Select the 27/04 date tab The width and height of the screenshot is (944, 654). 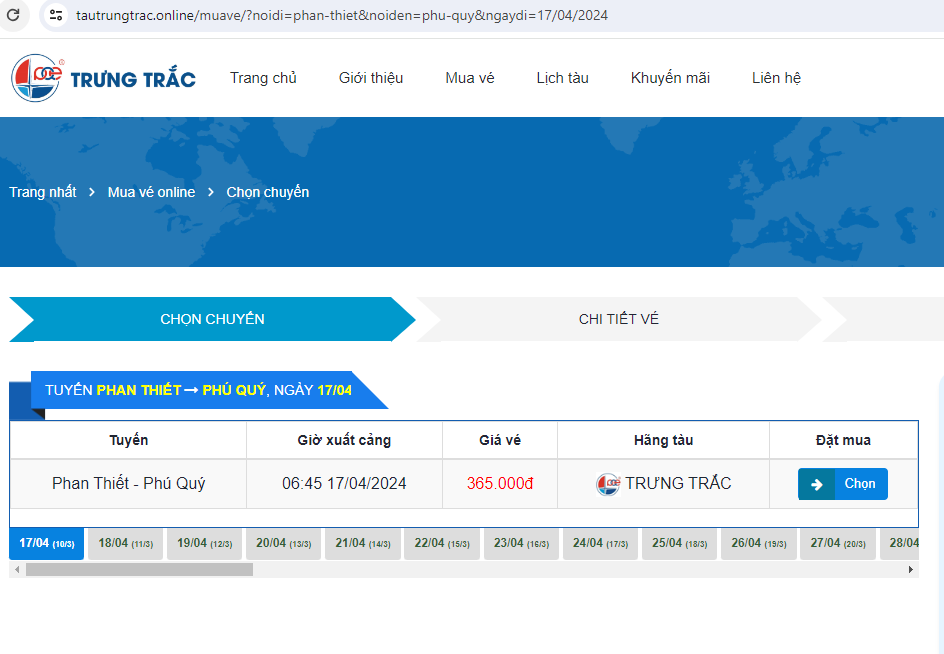(837, 543)
